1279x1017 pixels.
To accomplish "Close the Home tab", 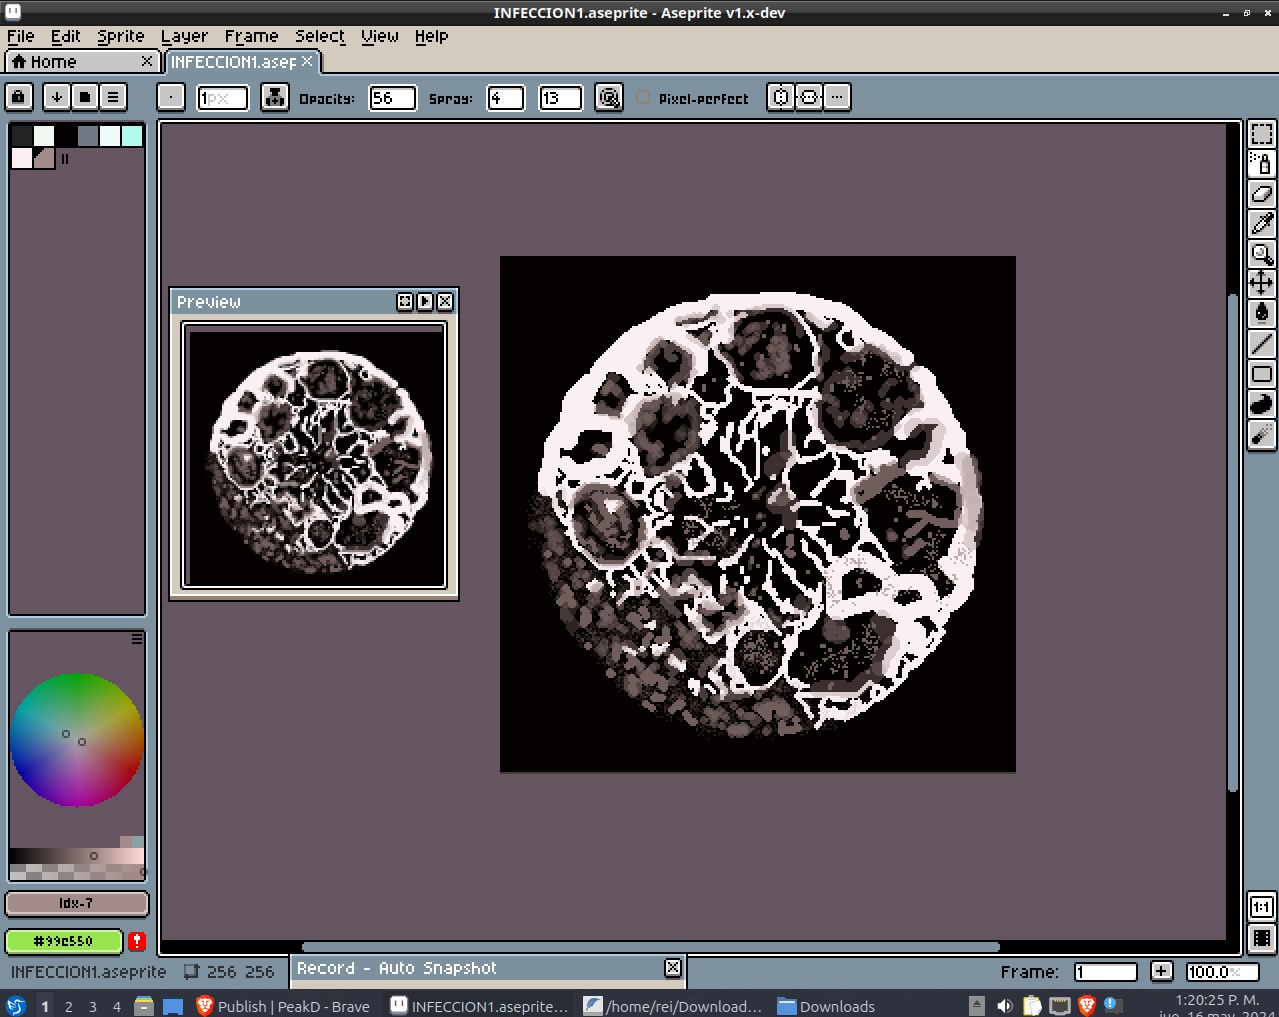I will pos(147,61).
